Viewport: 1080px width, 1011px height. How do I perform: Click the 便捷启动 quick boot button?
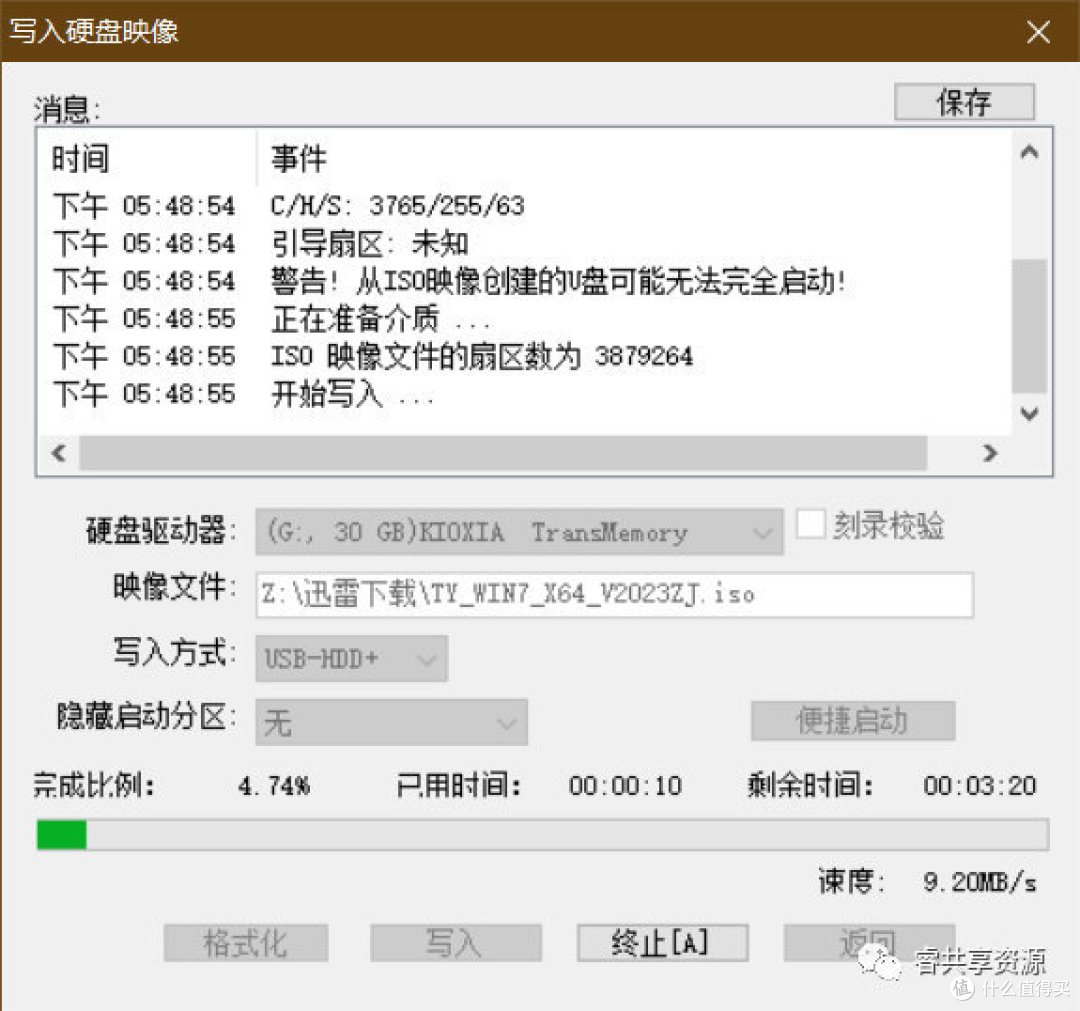(851, 720)
